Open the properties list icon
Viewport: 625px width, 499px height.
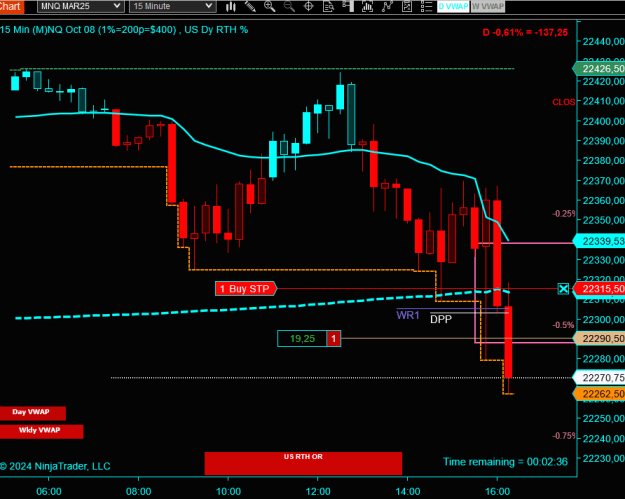tap(426, 6)
